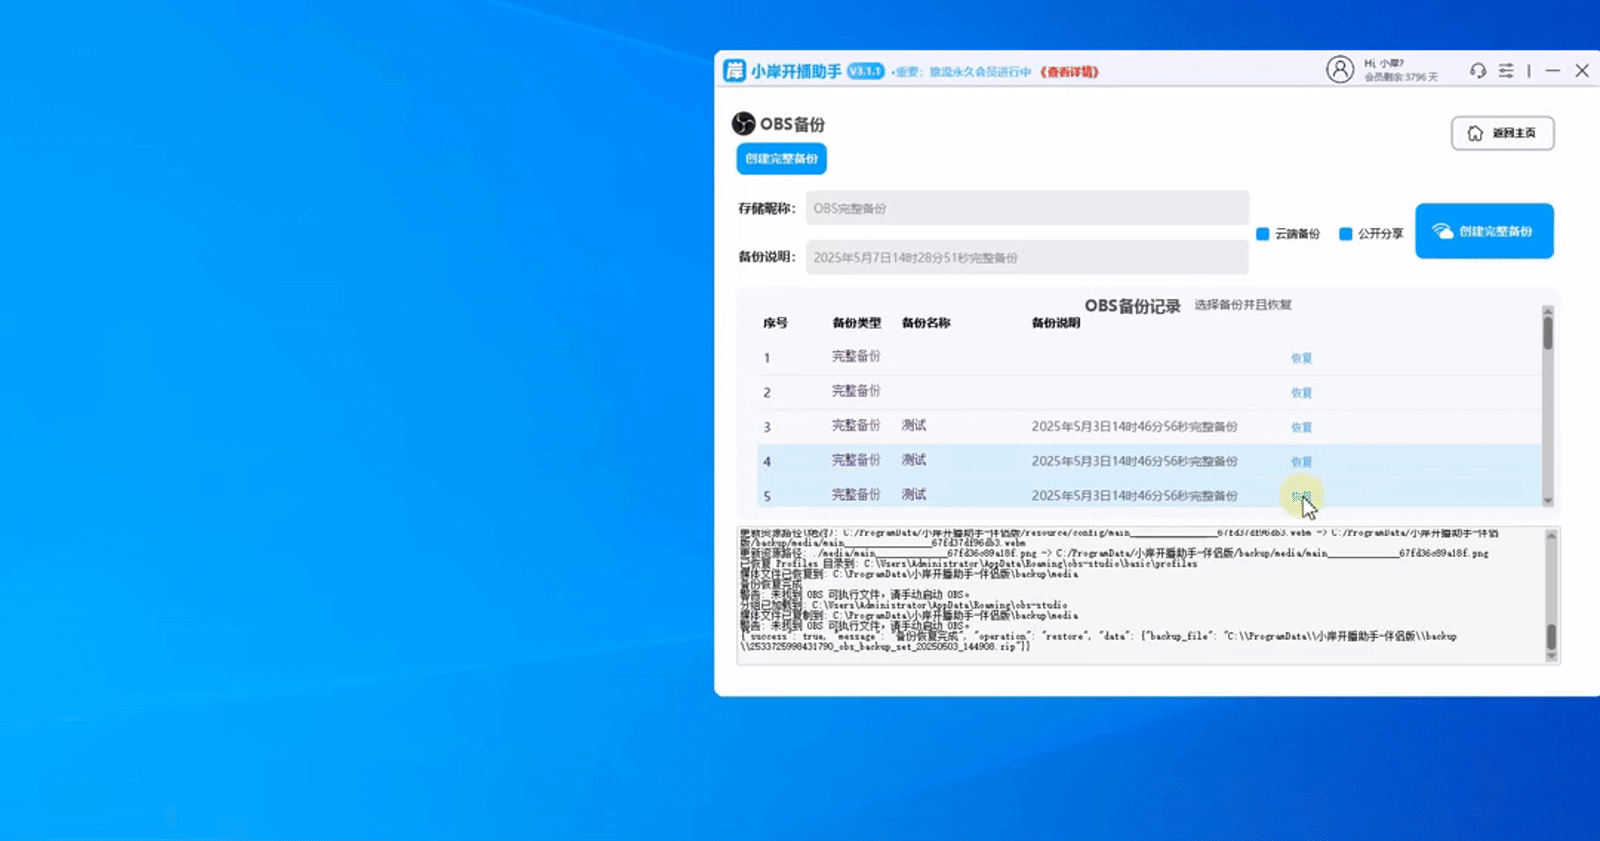The height and width of the screenshot is (841, 1600).
Task: Focus the 存储昵称 input field
Action: 1027,208
